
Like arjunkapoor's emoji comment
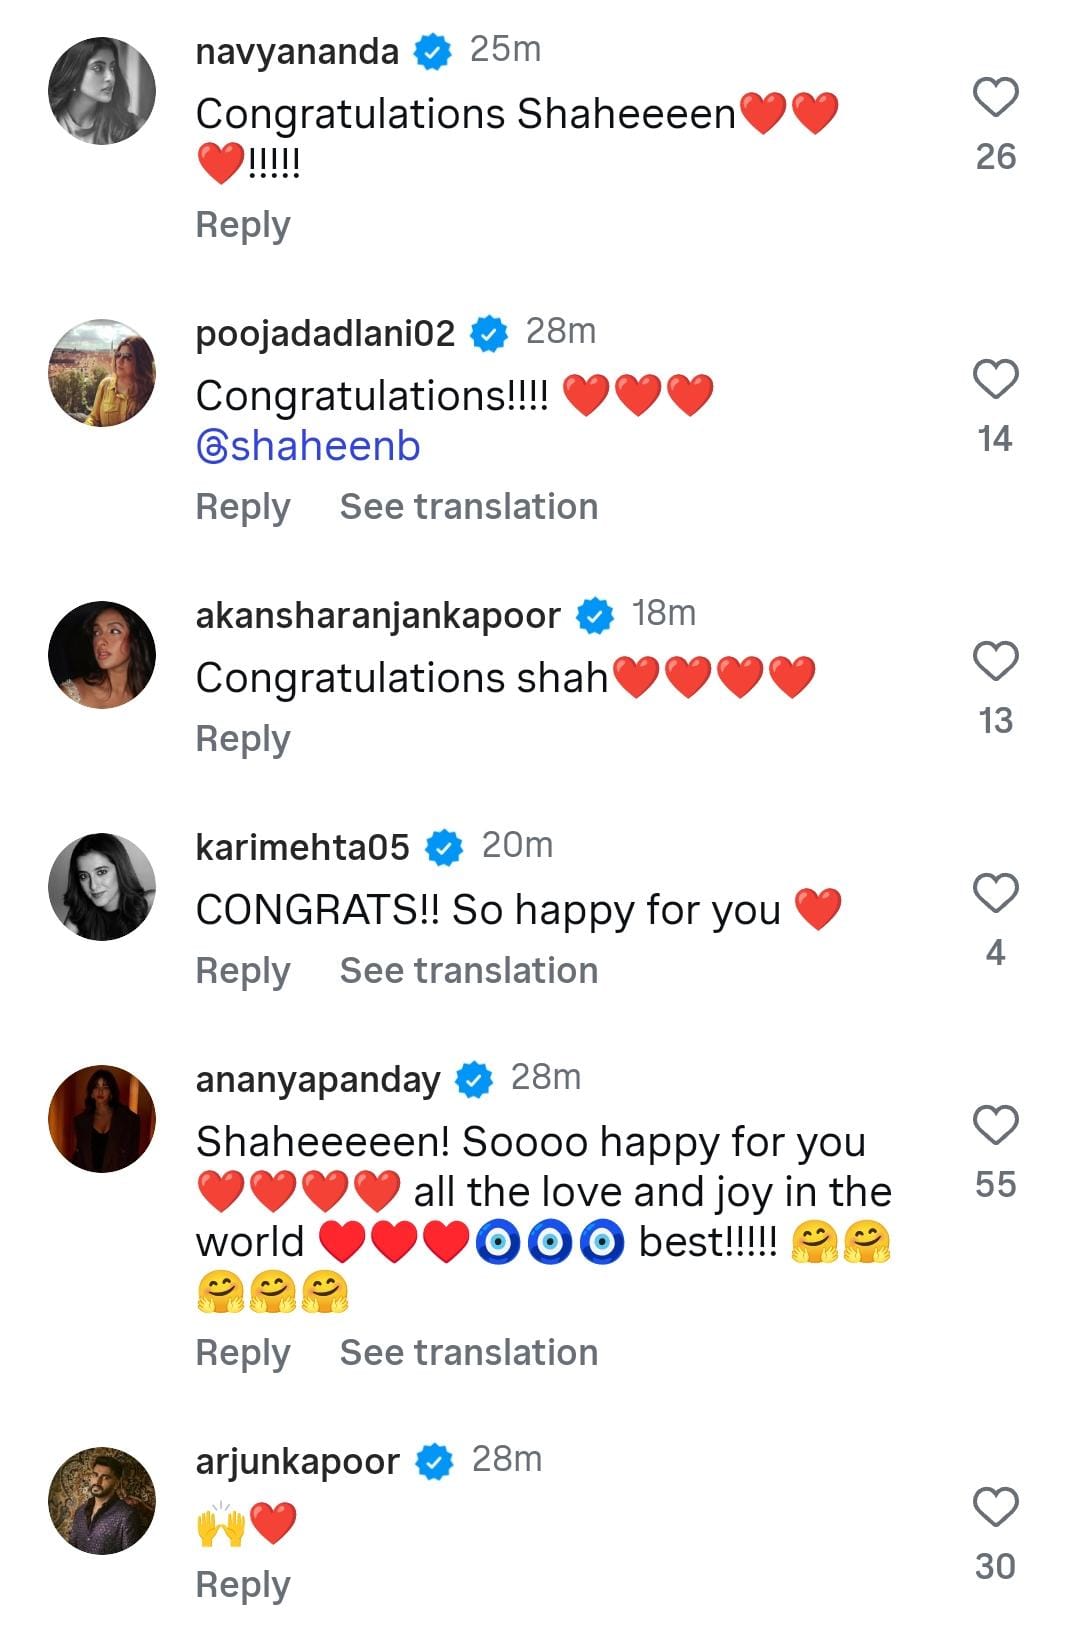coord(995,1508)
